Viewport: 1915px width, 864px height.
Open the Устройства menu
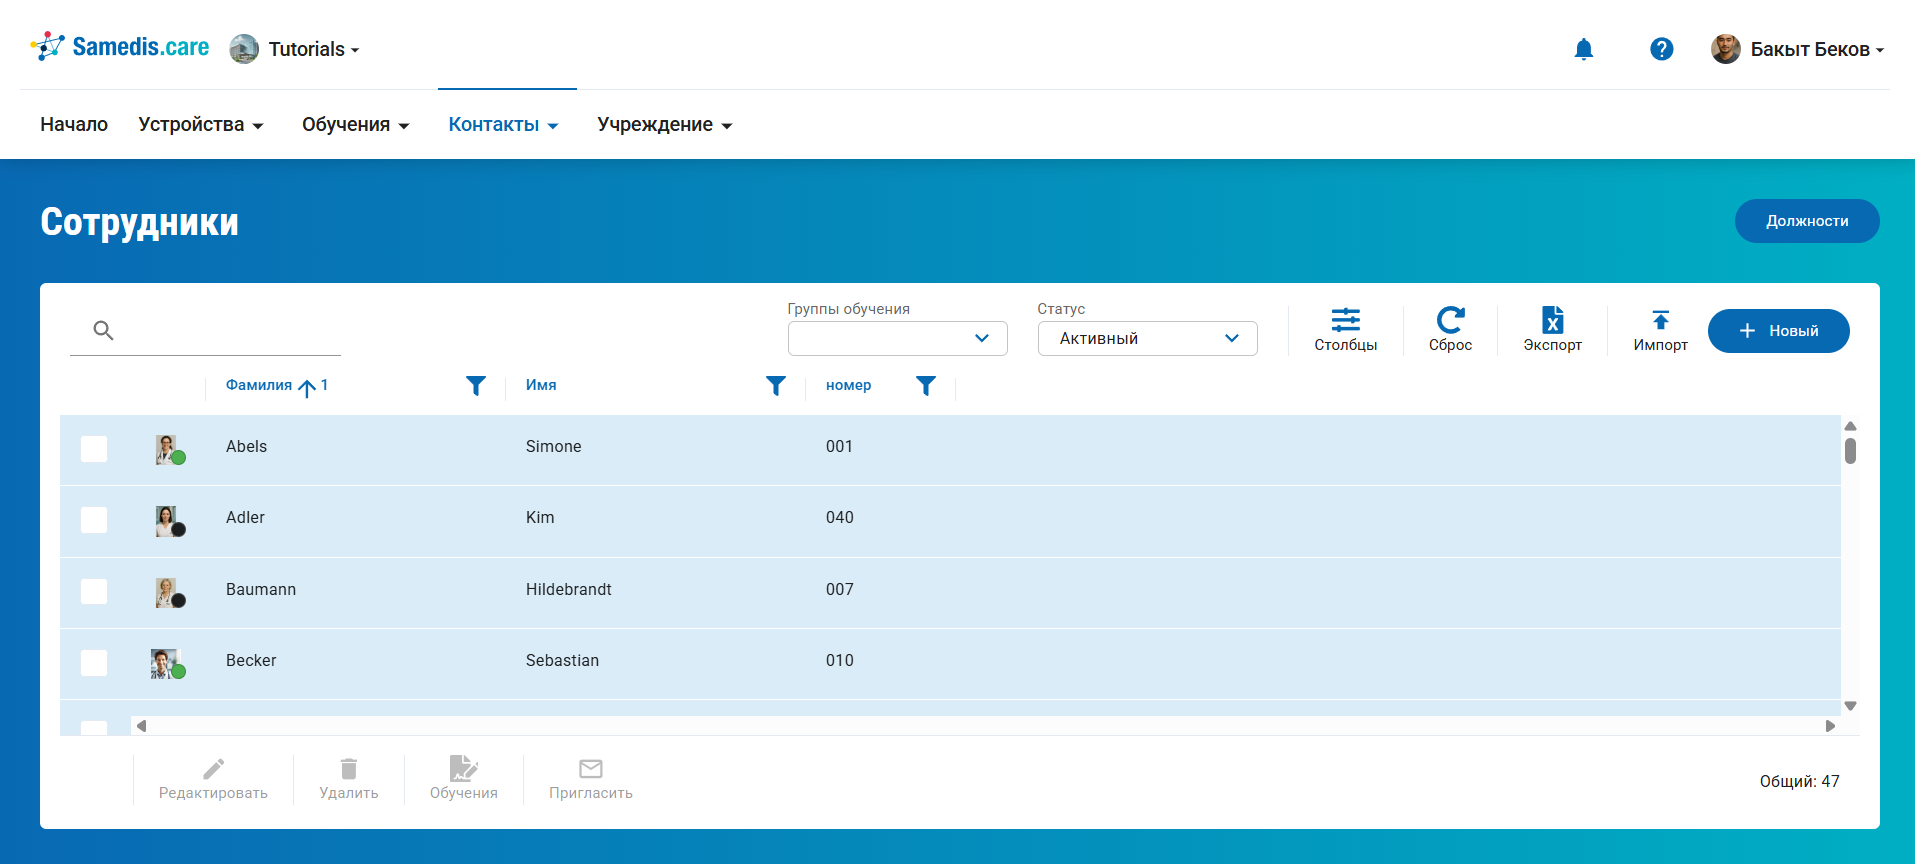point(200,125)
